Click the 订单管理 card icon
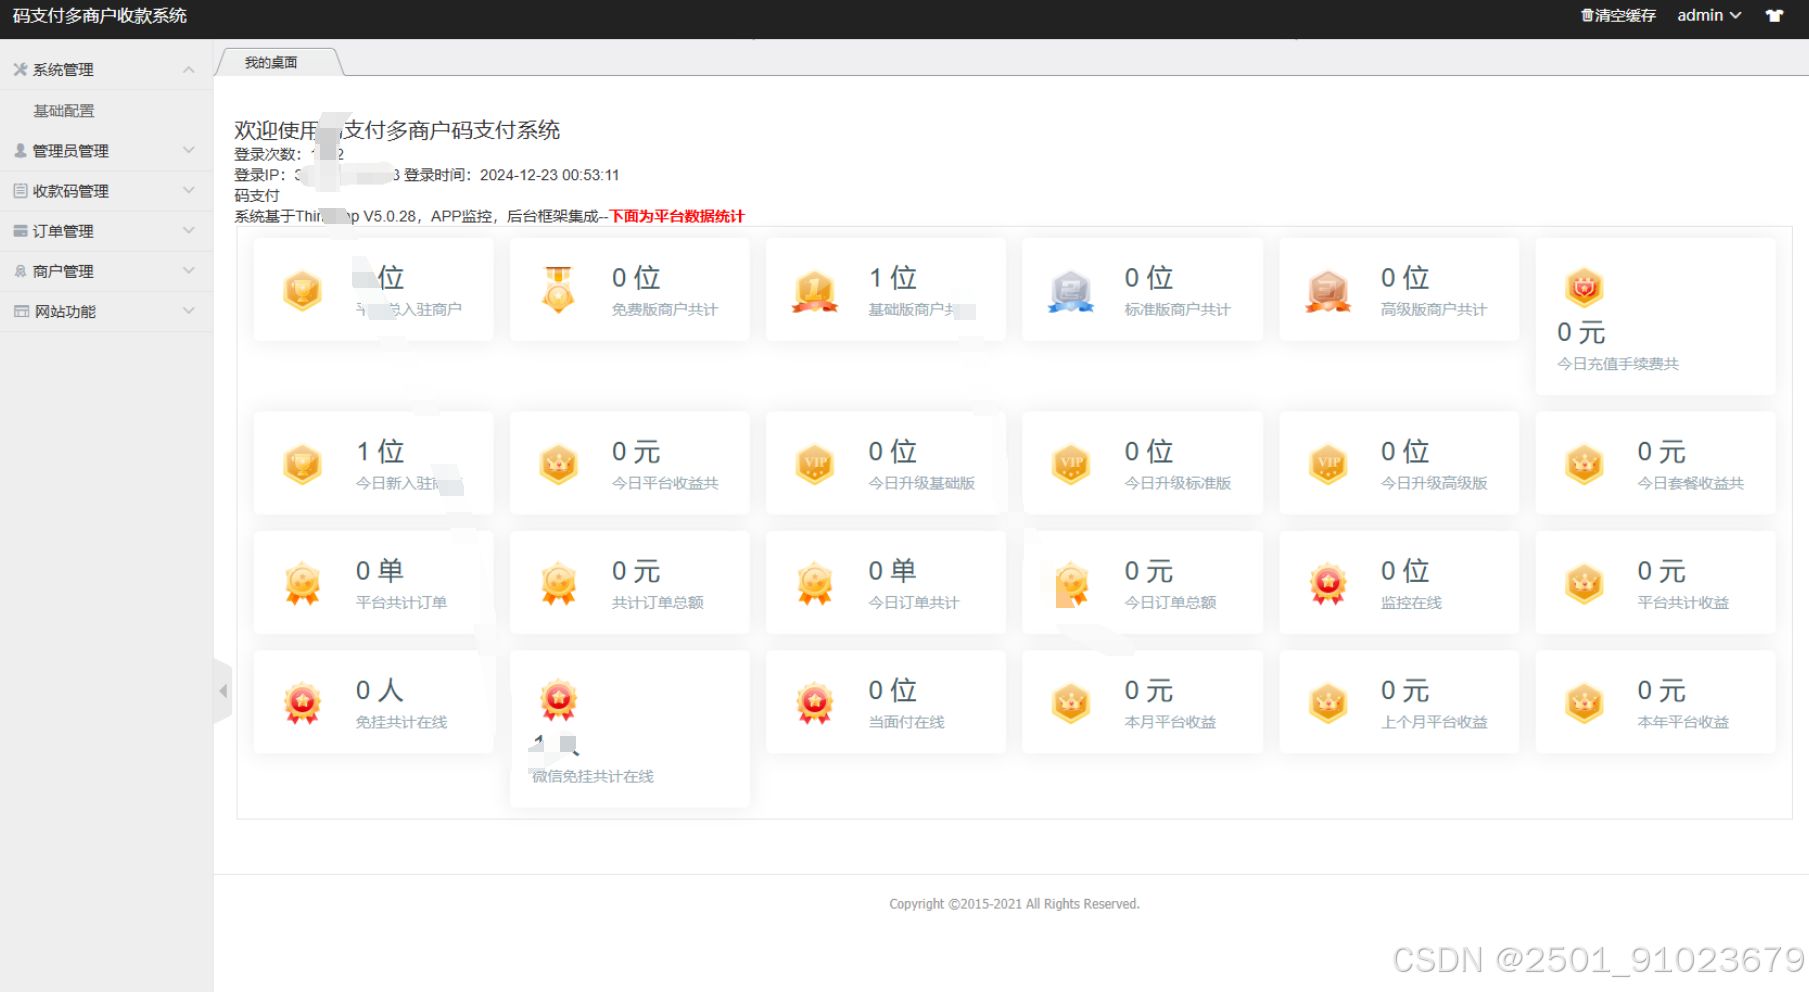Screen dimensions: 1809x992 point(19,230)
